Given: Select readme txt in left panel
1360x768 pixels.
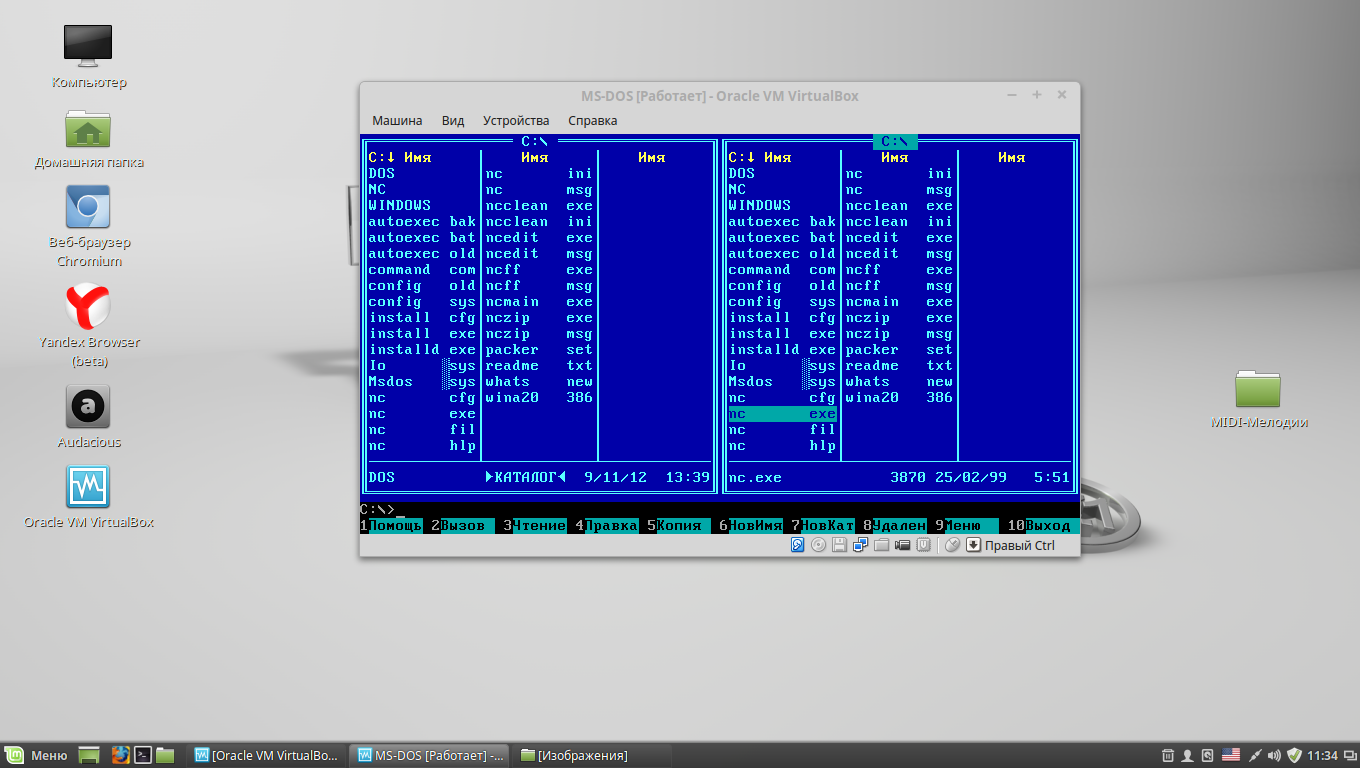Looking at the screenshot, I should click(539, 365).
